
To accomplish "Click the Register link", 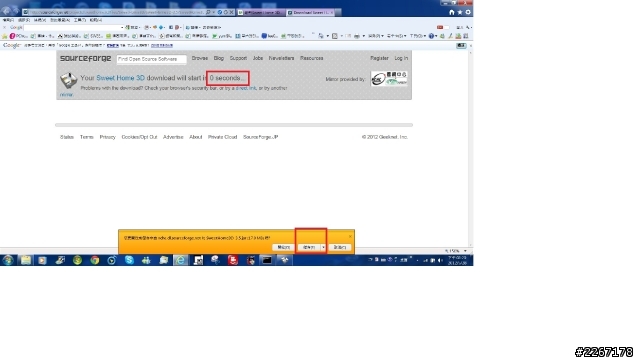I will (379, 58).
